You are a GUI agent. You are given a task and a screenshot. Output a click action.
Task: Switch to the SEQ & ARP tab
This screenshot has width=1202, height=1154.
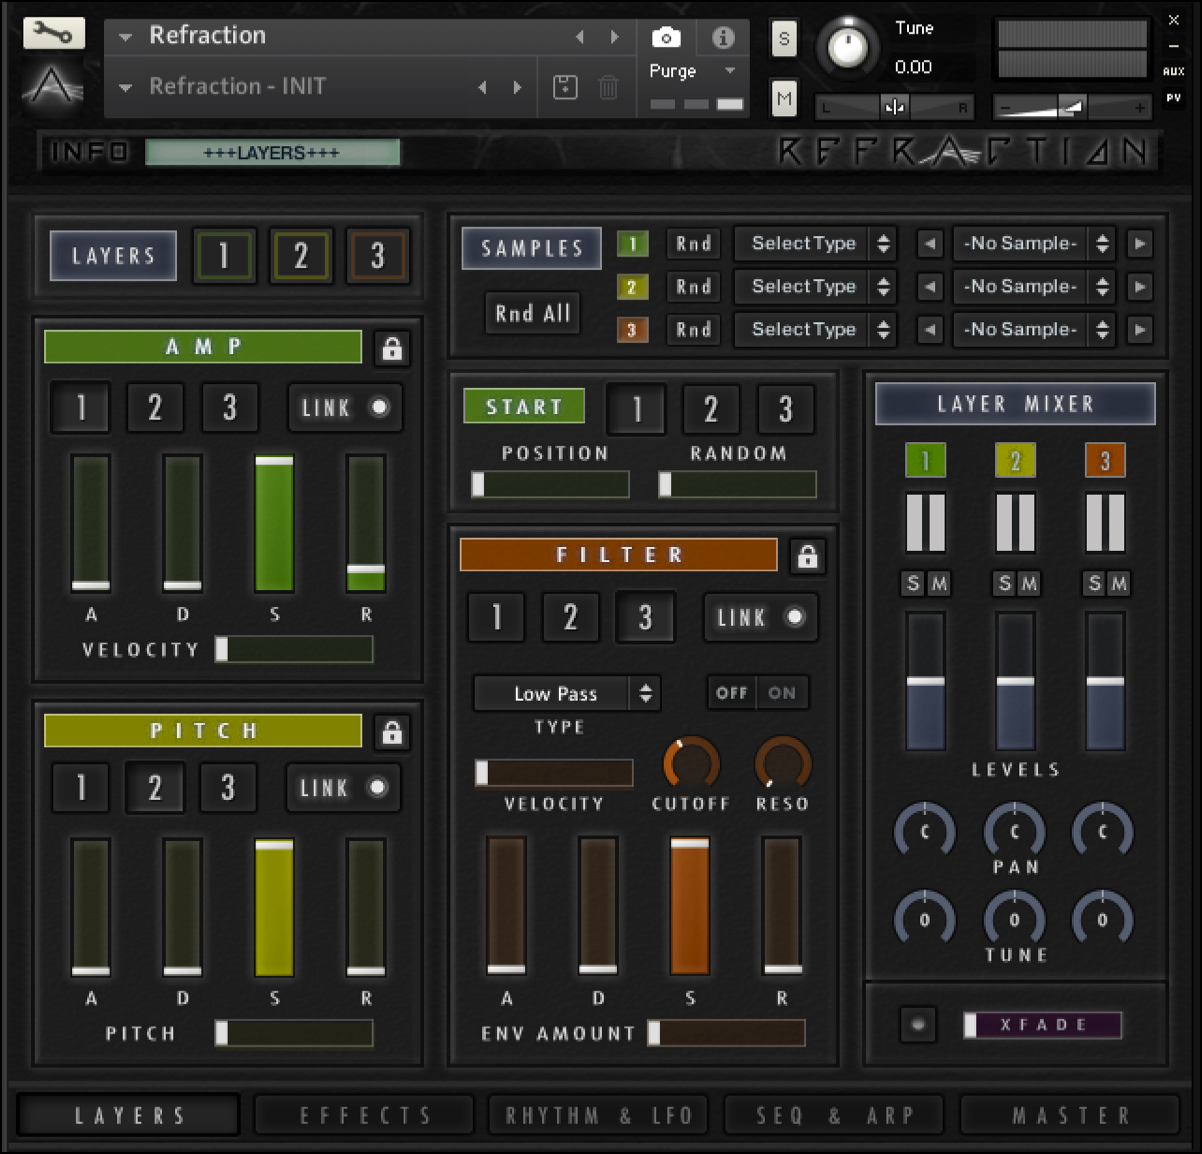coord(835,1115)
